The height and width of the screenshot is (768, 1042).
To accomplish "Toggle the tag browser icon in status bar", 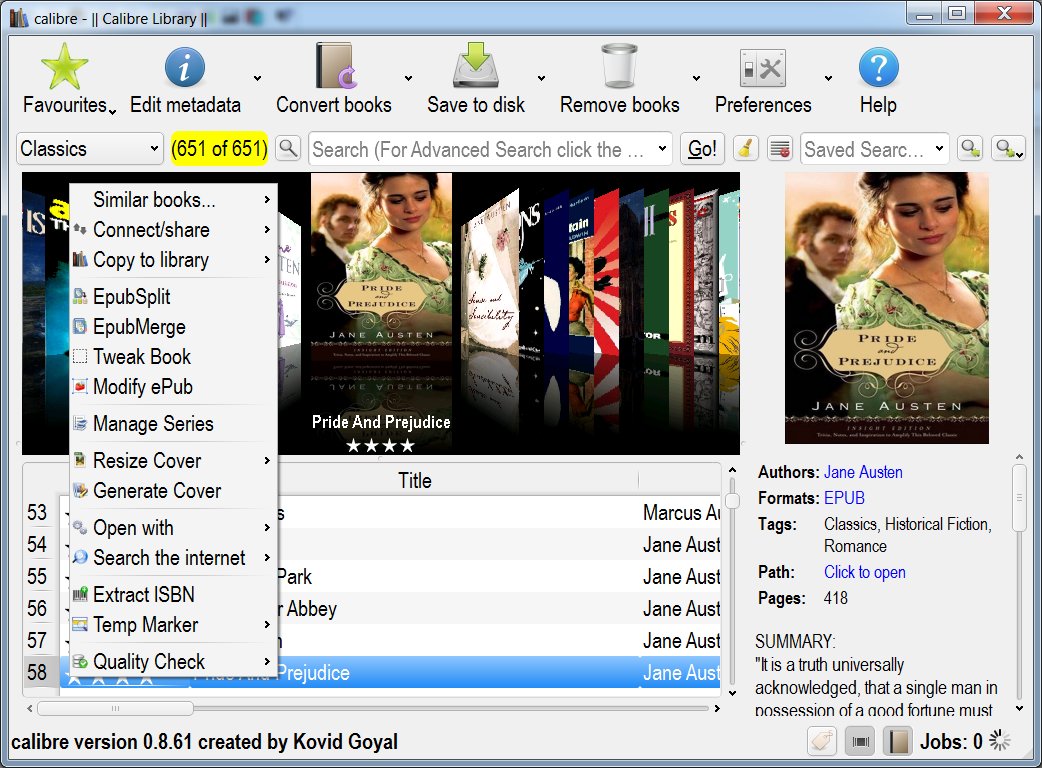I will tap(822, 741).
